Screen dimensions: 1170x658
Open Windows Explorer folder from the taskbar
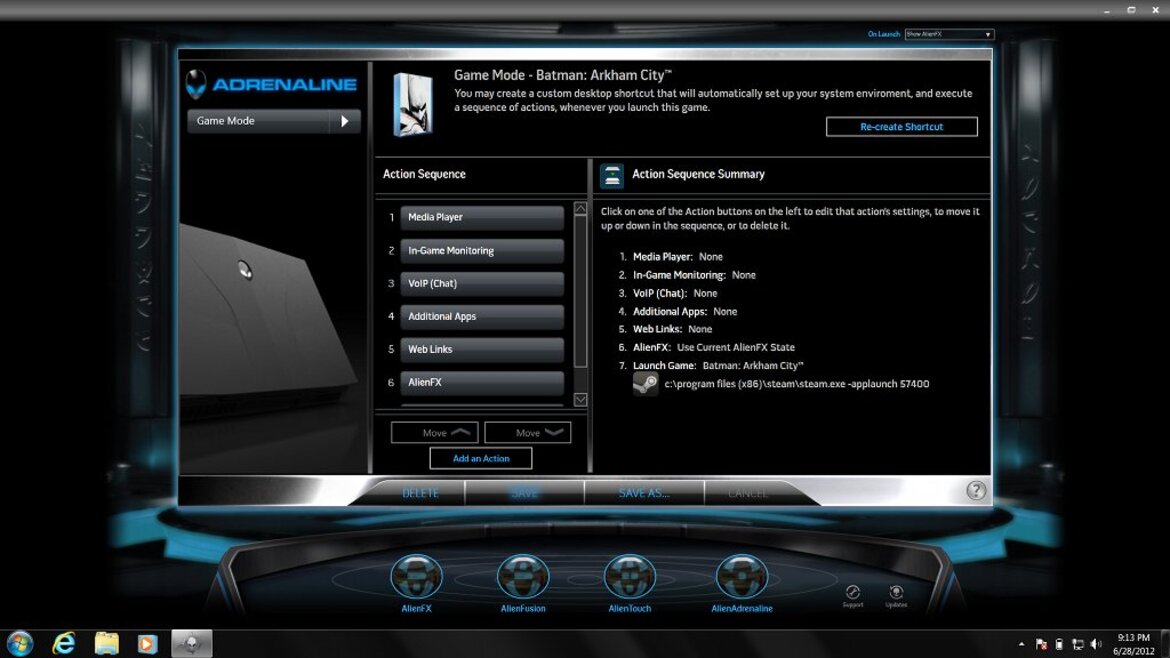point(106,643)
